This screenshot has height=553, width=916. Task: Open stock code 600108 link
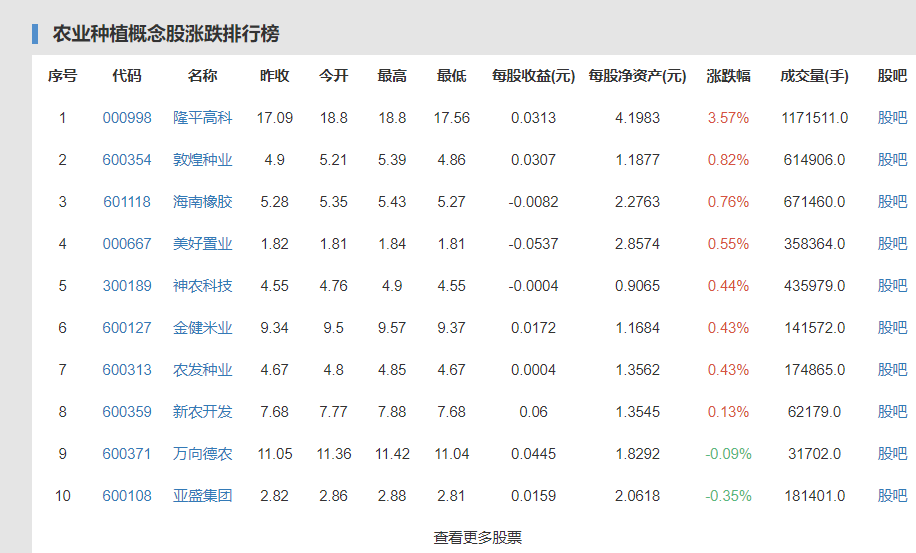(x=127, y=496)
